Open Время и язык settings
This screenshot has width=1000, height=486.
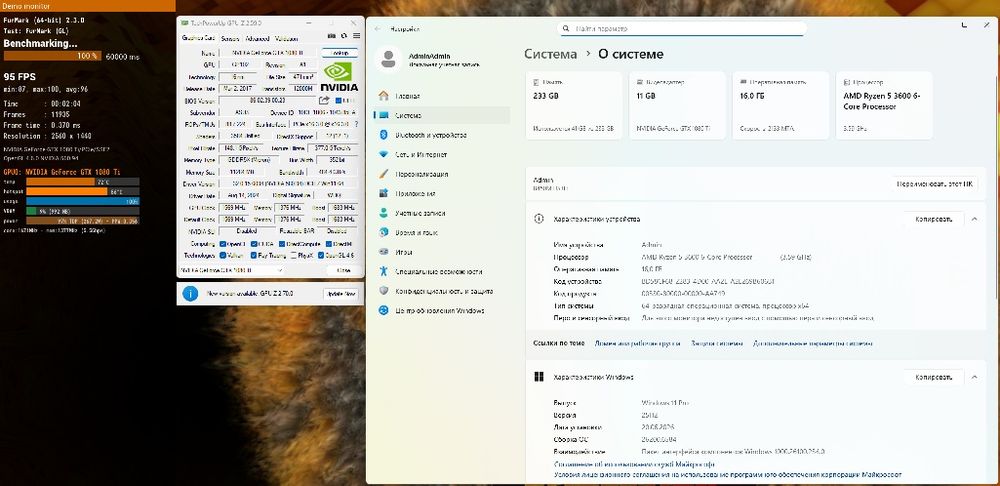442,233
